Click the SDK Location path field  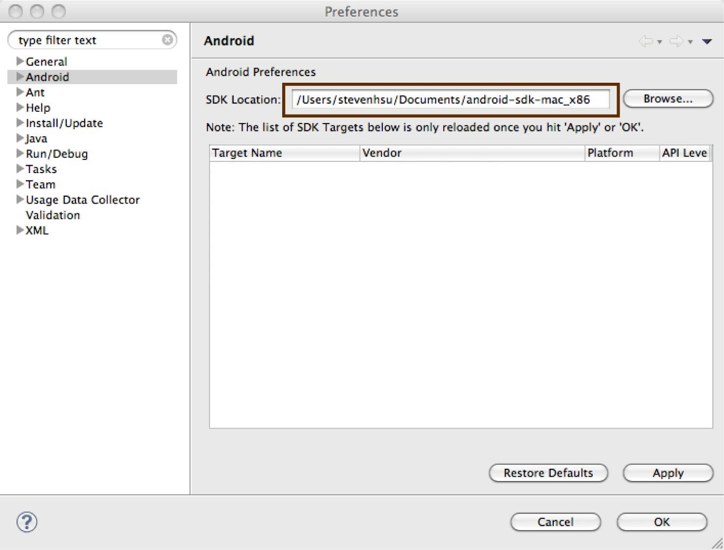(451, 100)
